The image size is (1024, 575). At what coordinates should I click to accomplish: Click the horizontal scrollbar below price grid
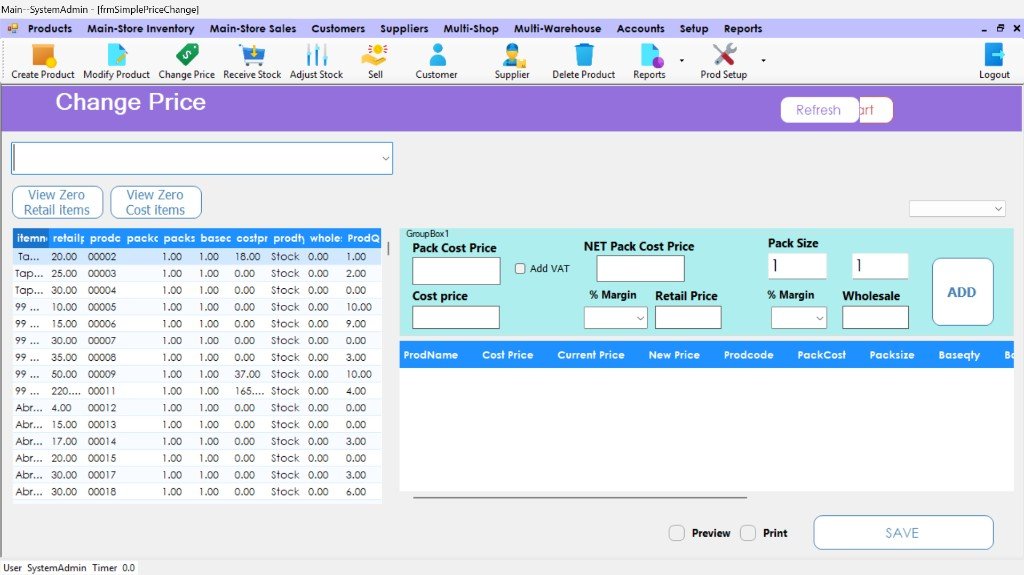click(580, 497)
